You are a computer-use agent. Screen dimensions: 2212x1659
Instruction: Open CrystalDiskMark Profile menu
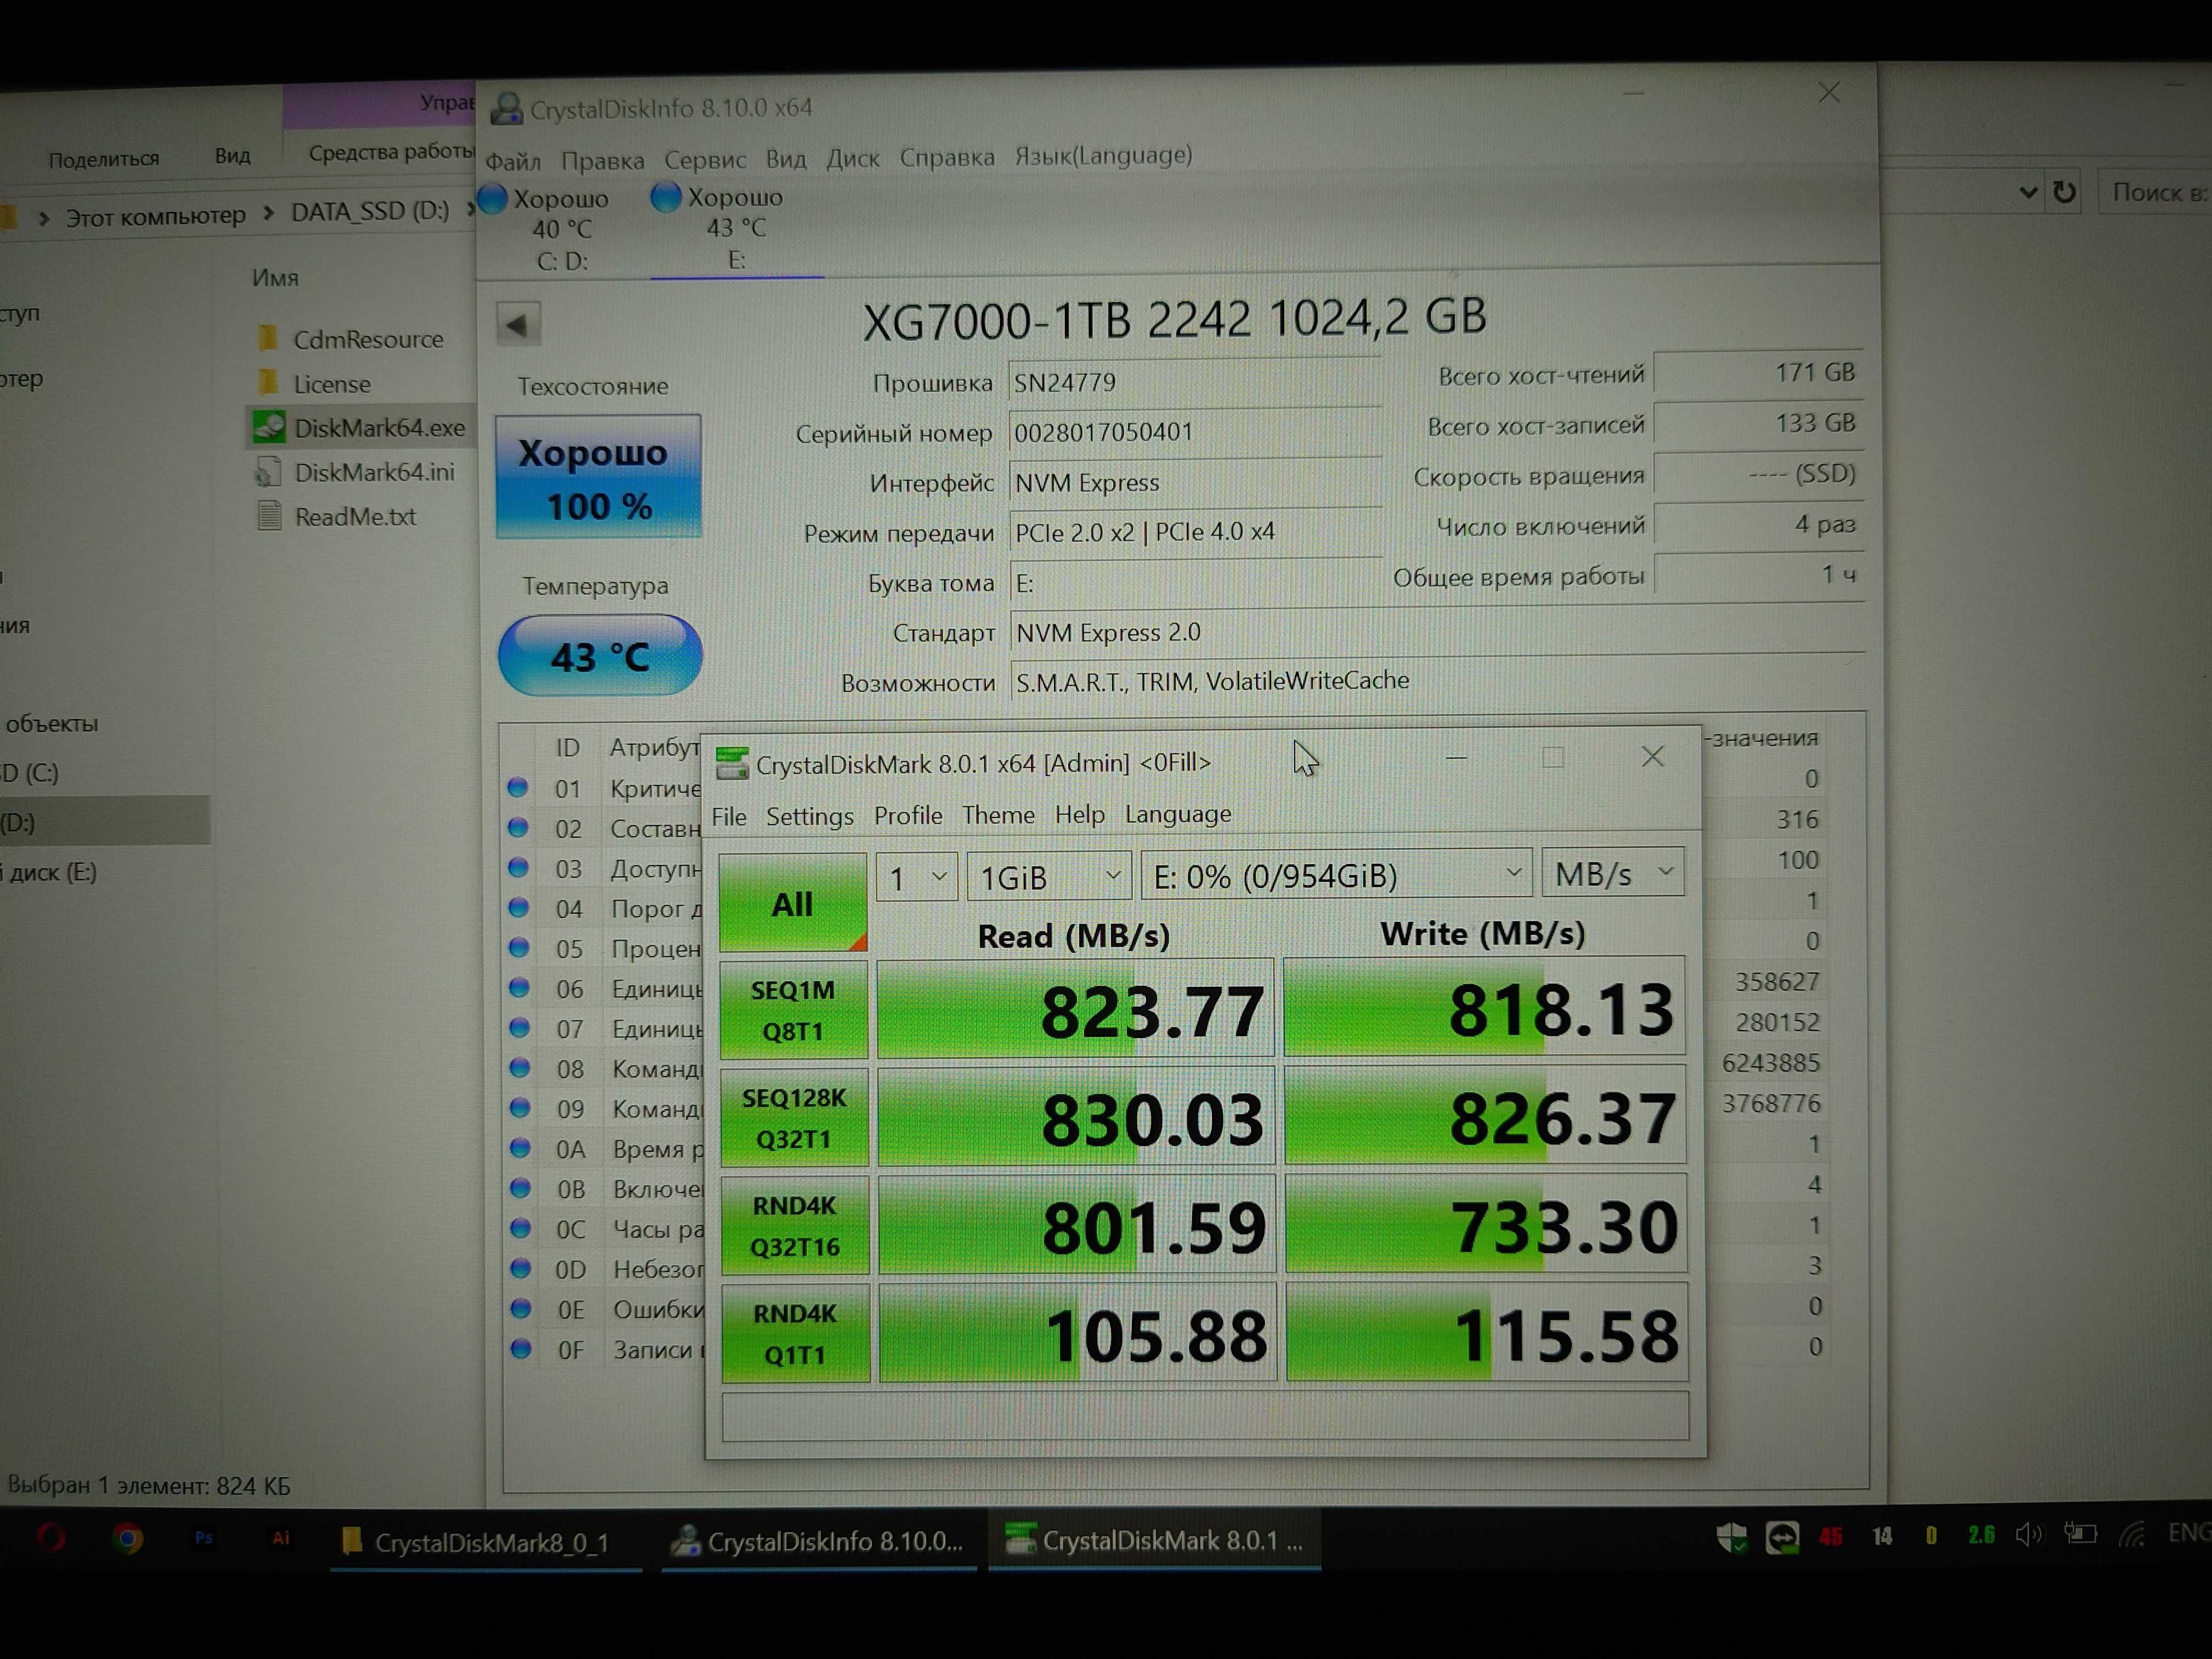click(908, 815)
